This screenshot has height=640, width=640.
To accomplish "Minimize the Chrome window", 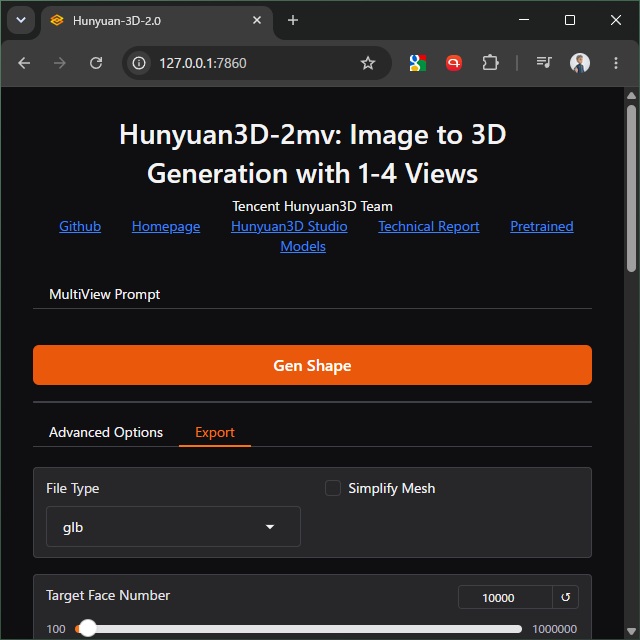I will pyautogui.click(x=524, y=20).
